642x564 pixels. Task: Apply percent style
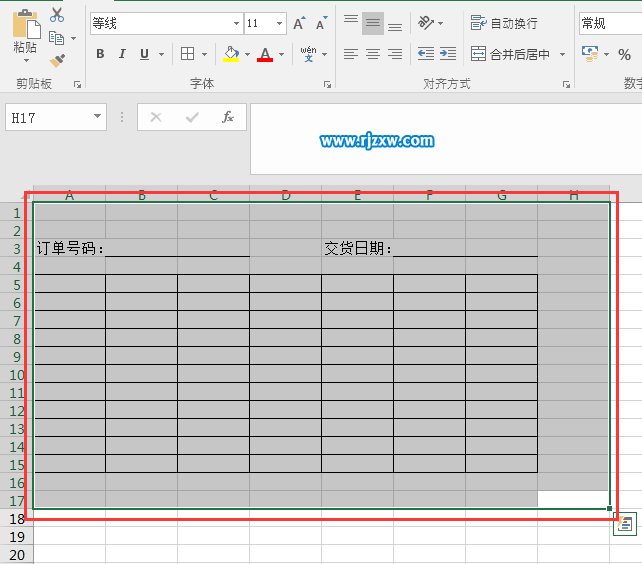(624, 54)
